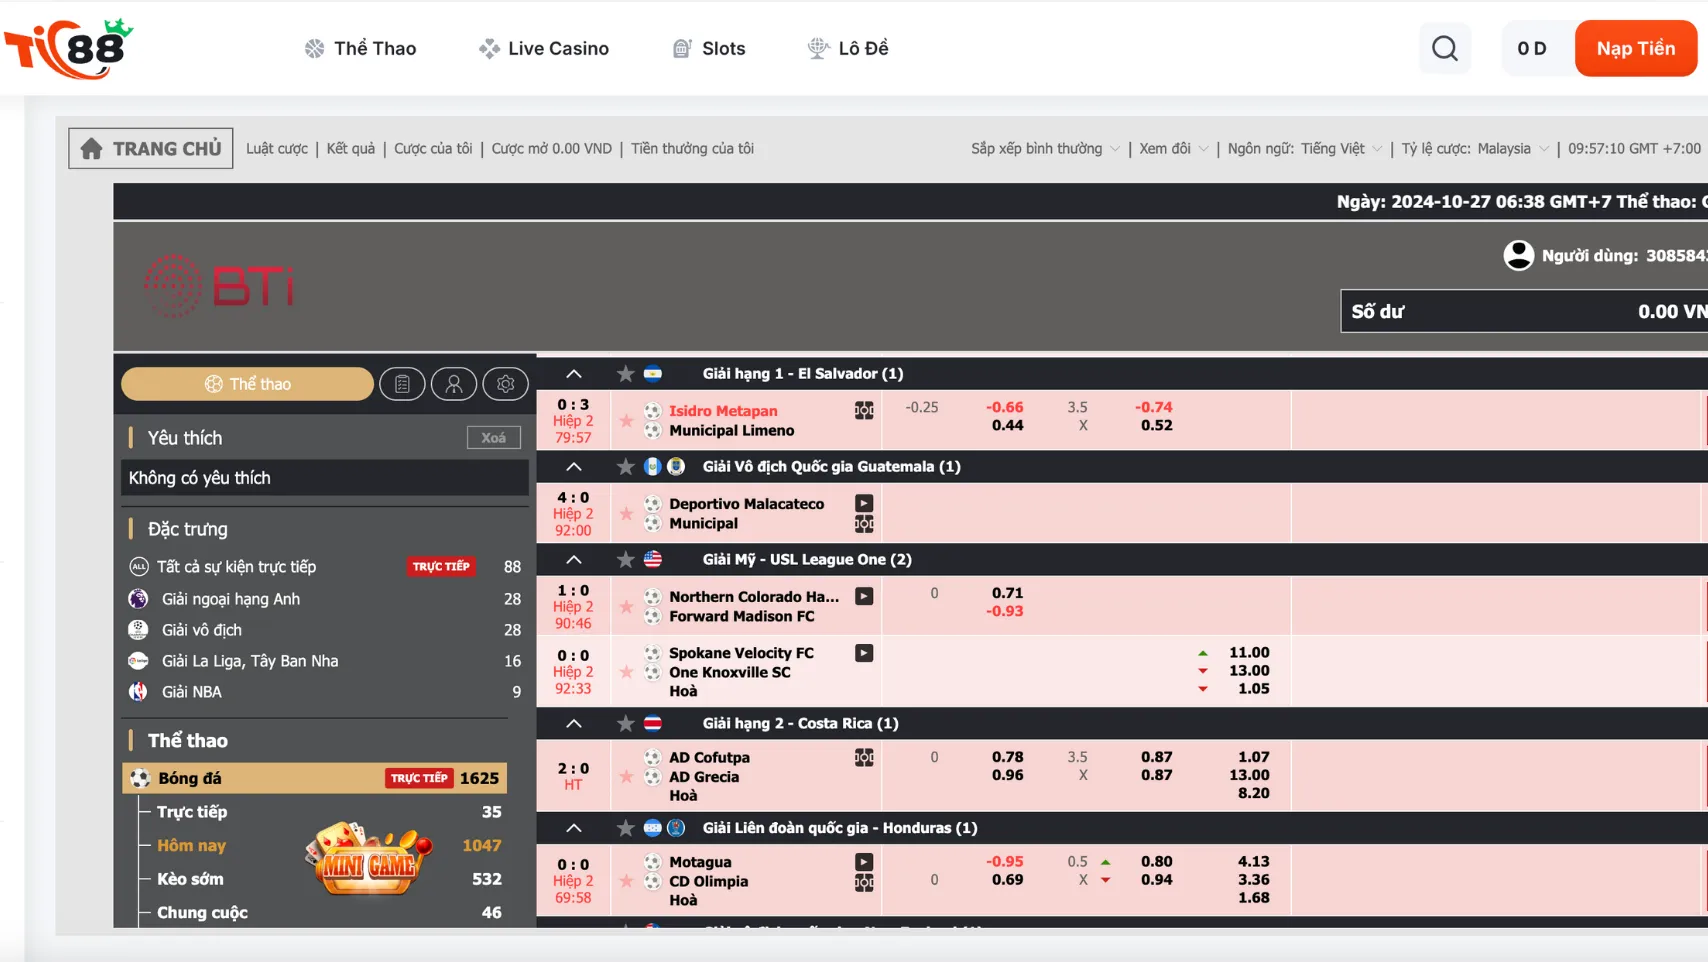Click the betslip icon beside Thể thao
Viewport: 1708px width, 962px height.
[x=402, y=384]
